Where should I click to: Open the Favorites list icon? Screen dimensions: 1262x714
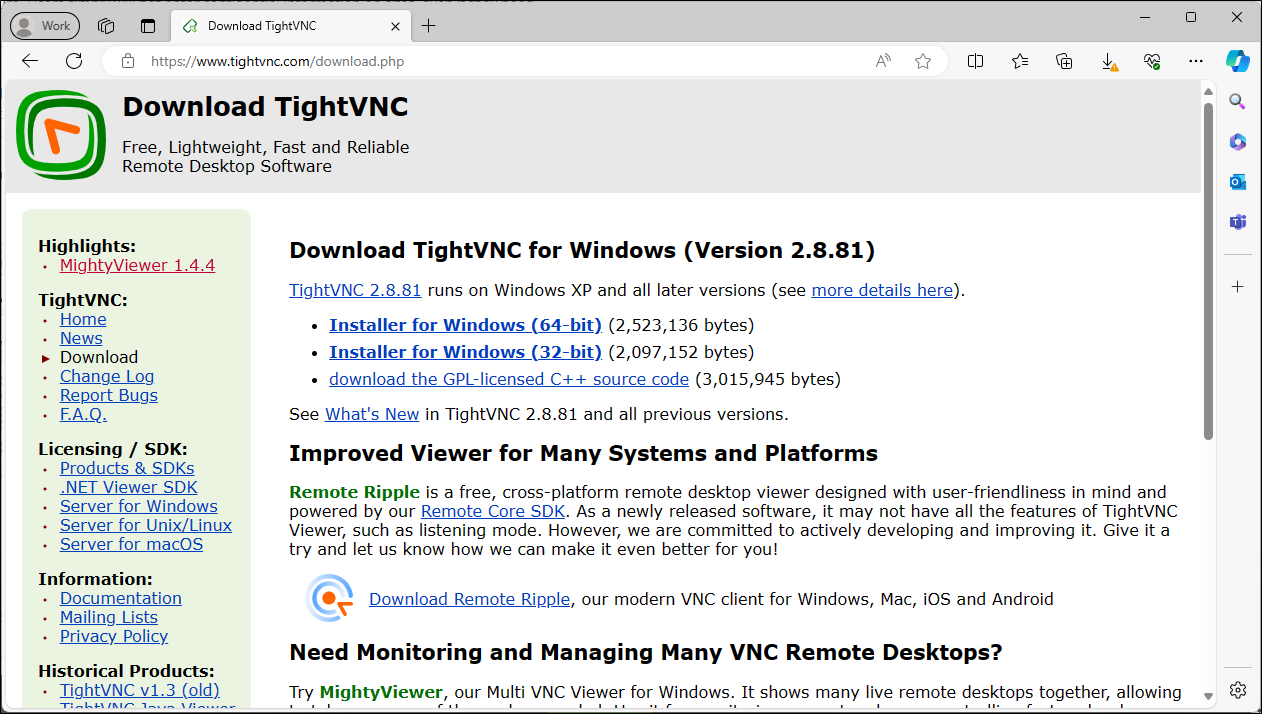[x=1020, y=61]
